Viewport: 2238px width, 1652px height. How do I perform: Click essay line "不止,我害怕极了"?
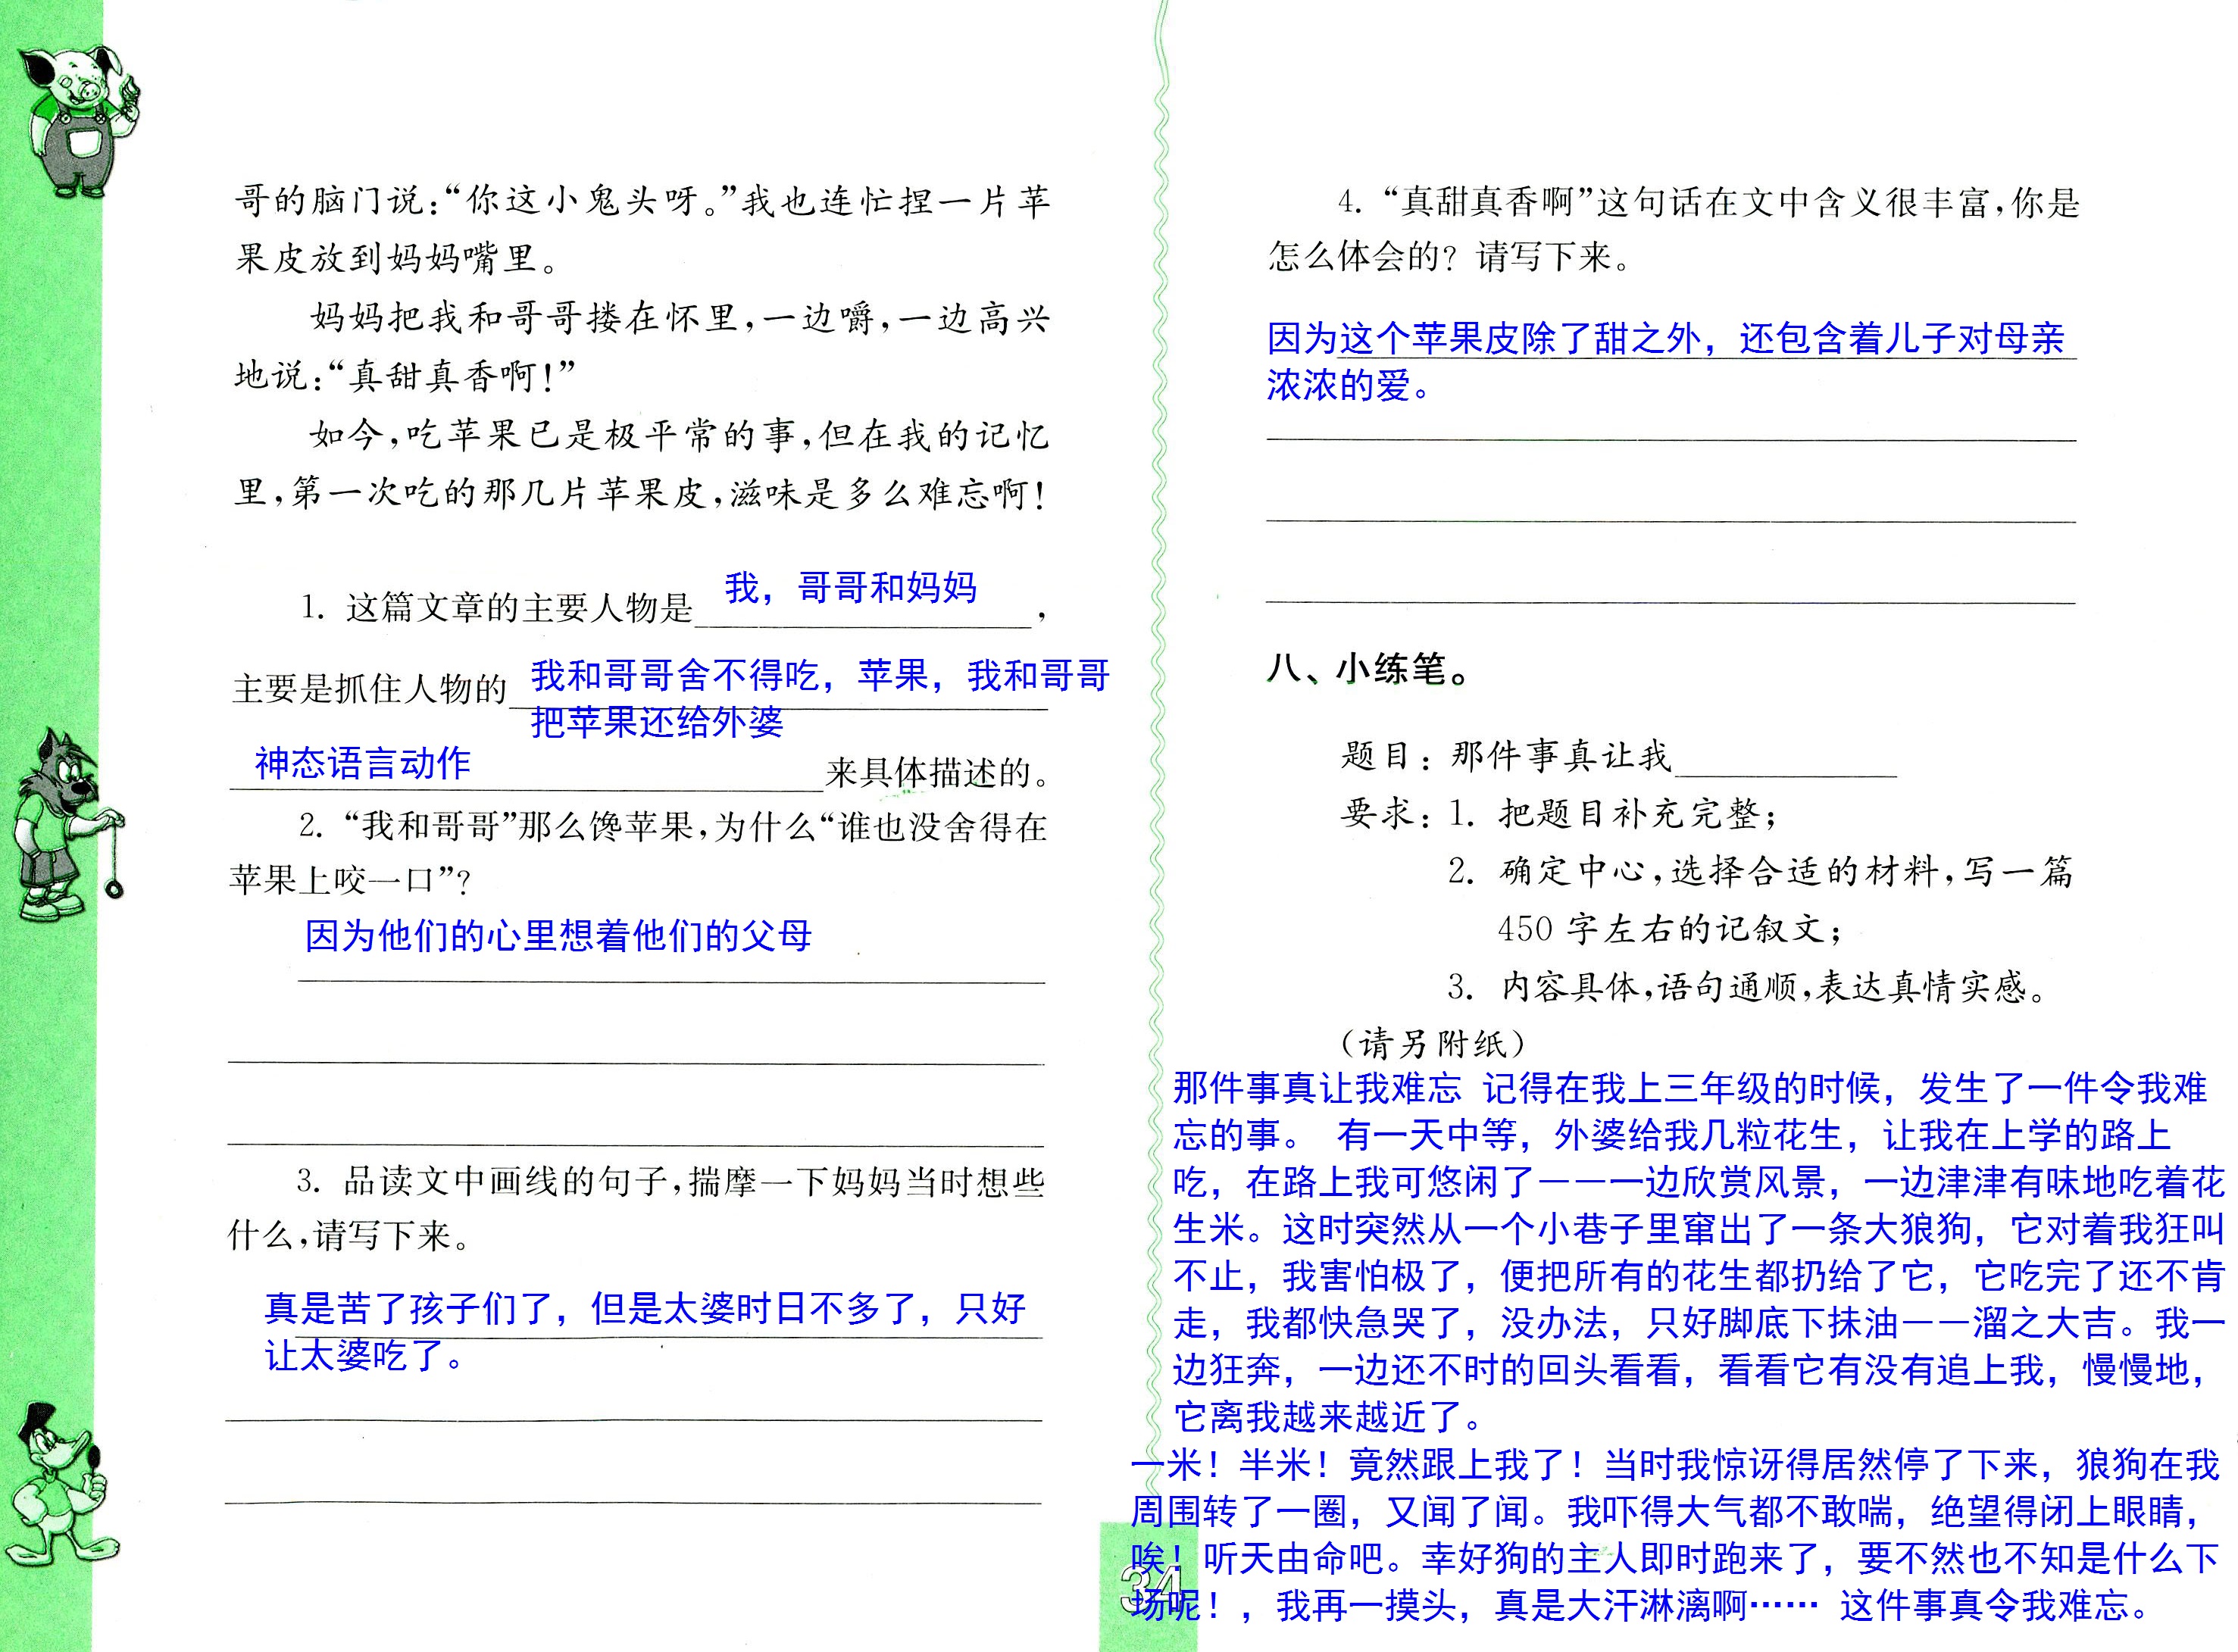tap(1699, 1276)
